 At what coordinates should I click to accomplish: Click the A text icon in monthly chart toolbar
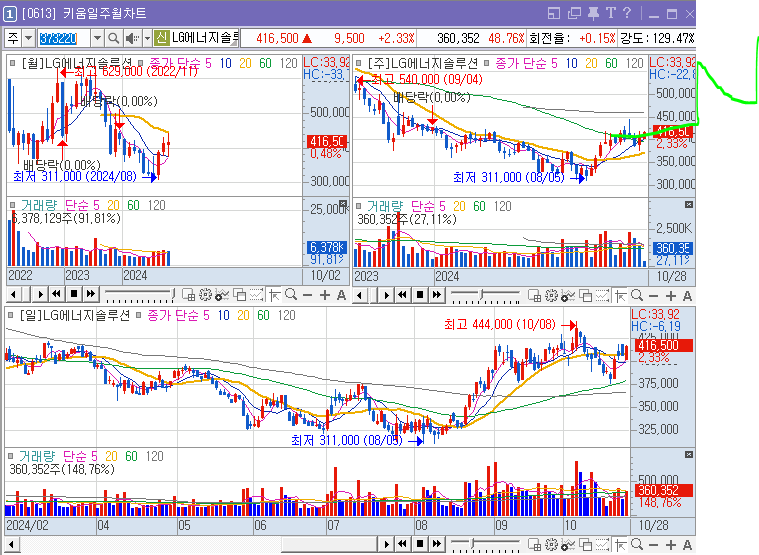[341, 295]
